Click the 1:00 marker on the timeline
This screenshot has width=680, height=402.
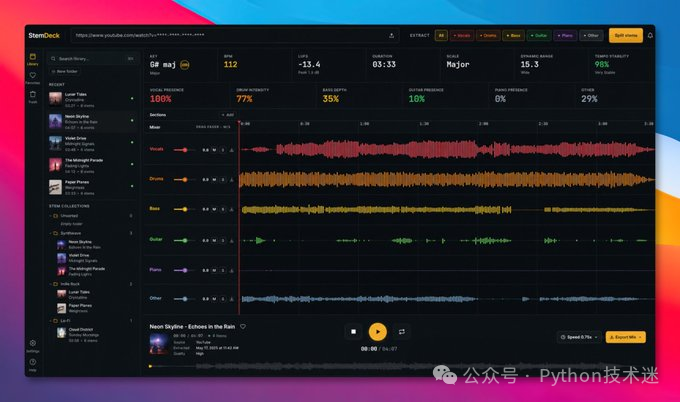point(364,124)
